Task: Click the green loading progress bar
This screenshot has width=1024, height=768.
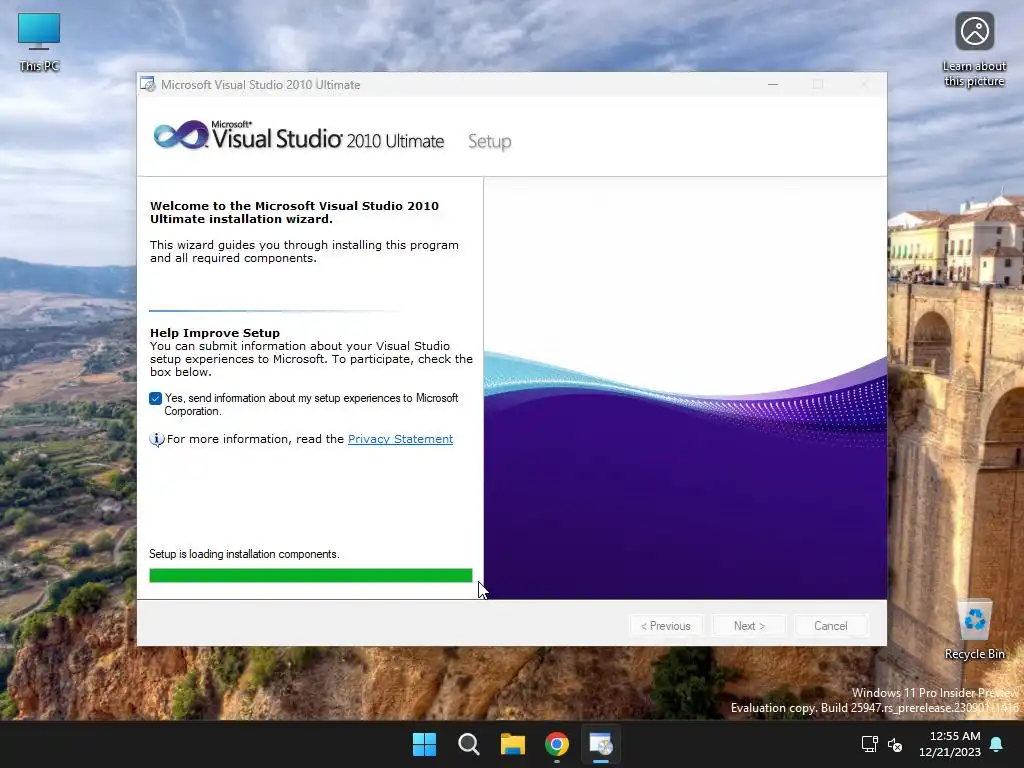Action: click(311, 575)
